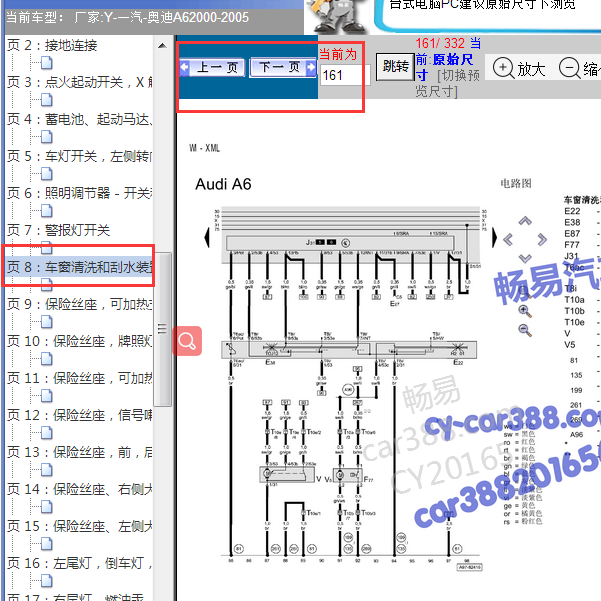Select 页 15：保险丝座、左侧 tree item

(x=80, y=526)
